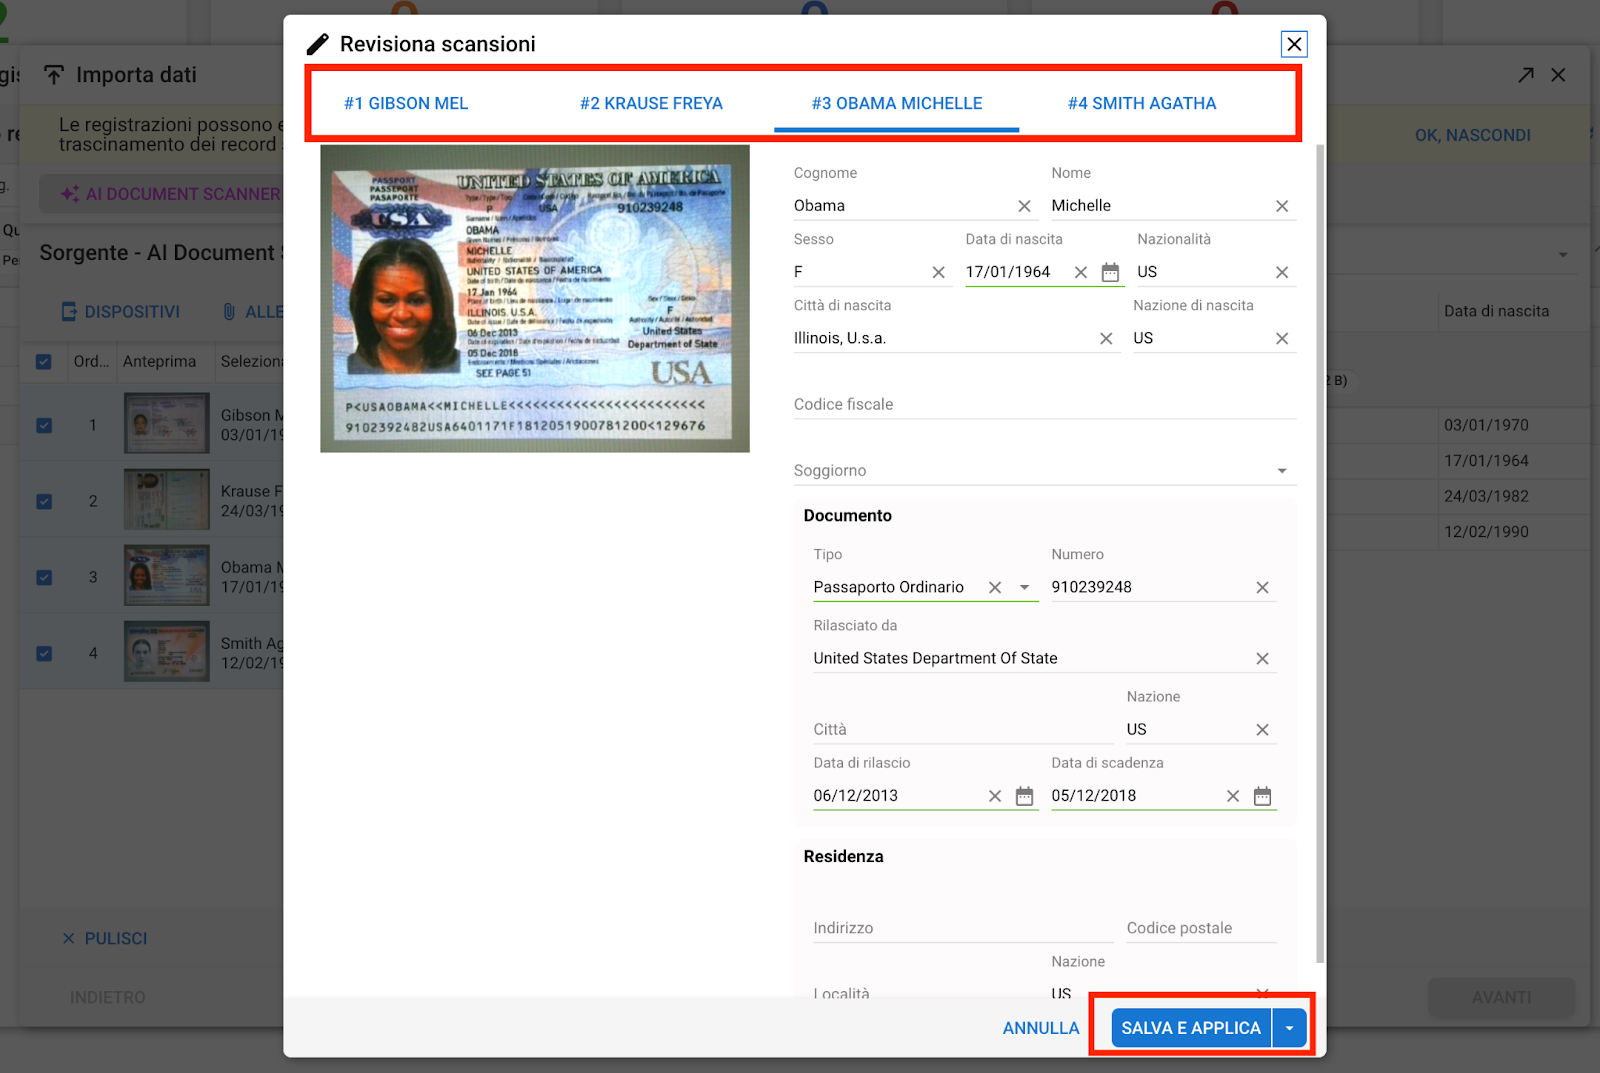
Task: Open calendar picker for Data di nascita
Action: point(1110,272)
